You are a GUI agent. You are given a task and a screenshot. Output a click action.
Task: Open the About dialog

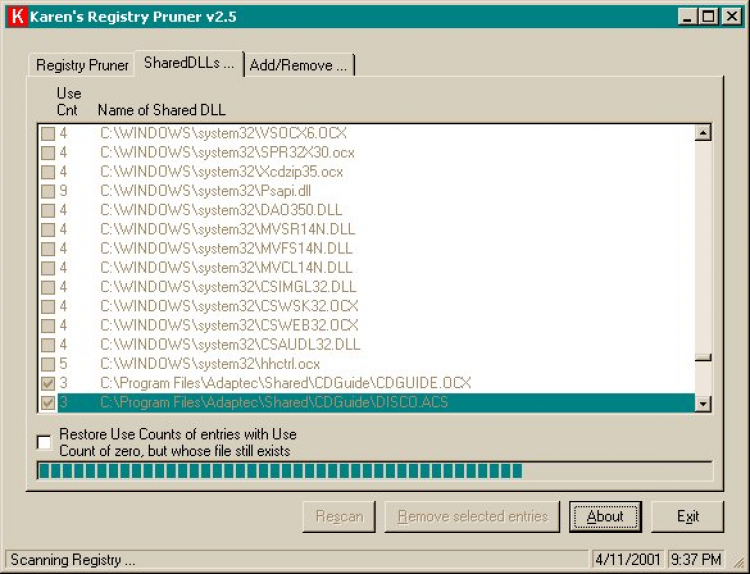(605, 517)
